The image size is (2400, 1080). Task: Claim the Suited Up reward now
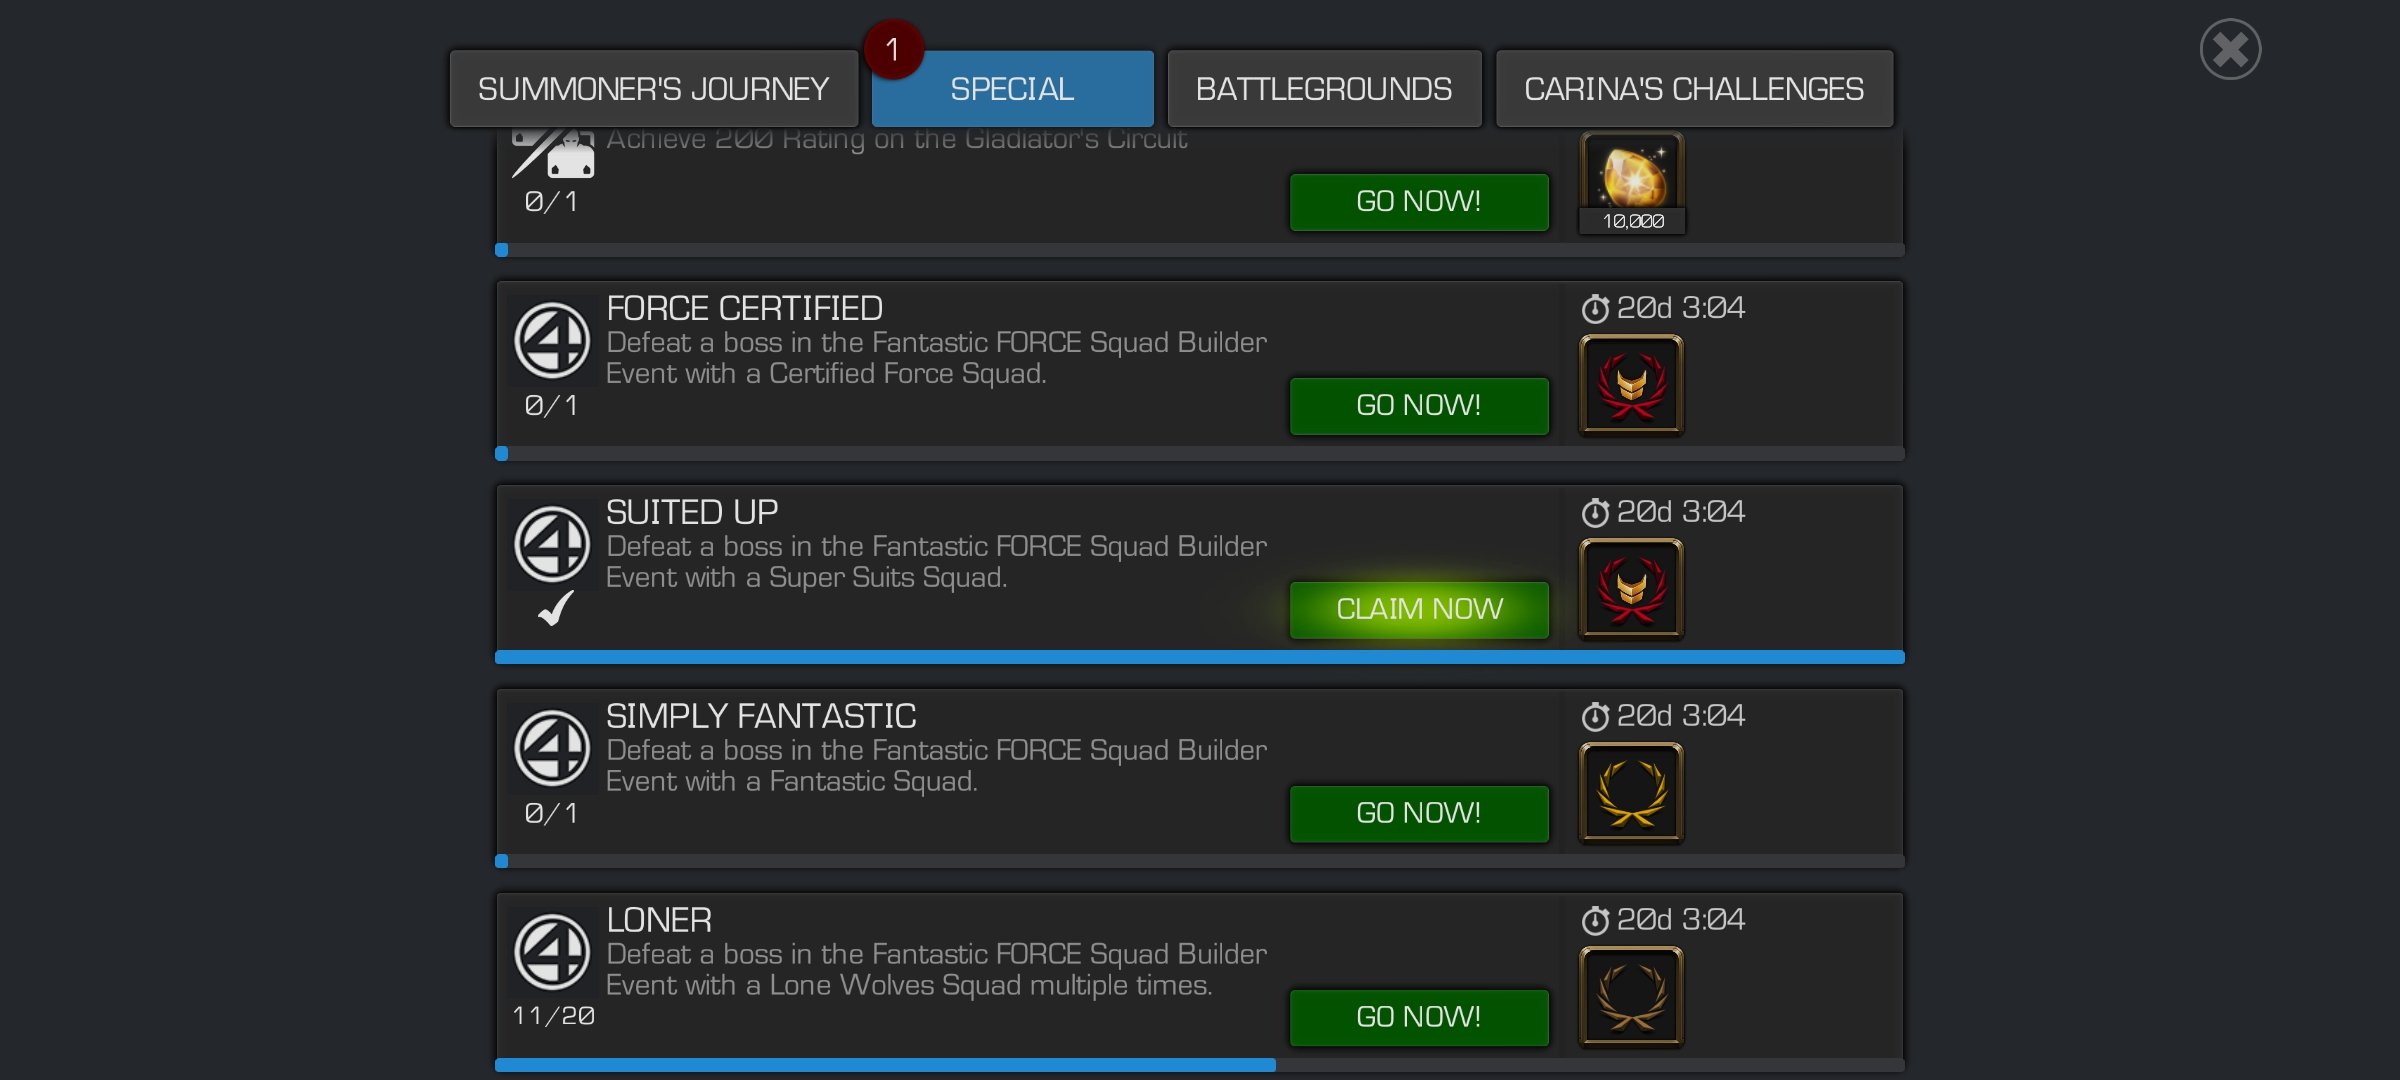click(x=1419, y=609)
